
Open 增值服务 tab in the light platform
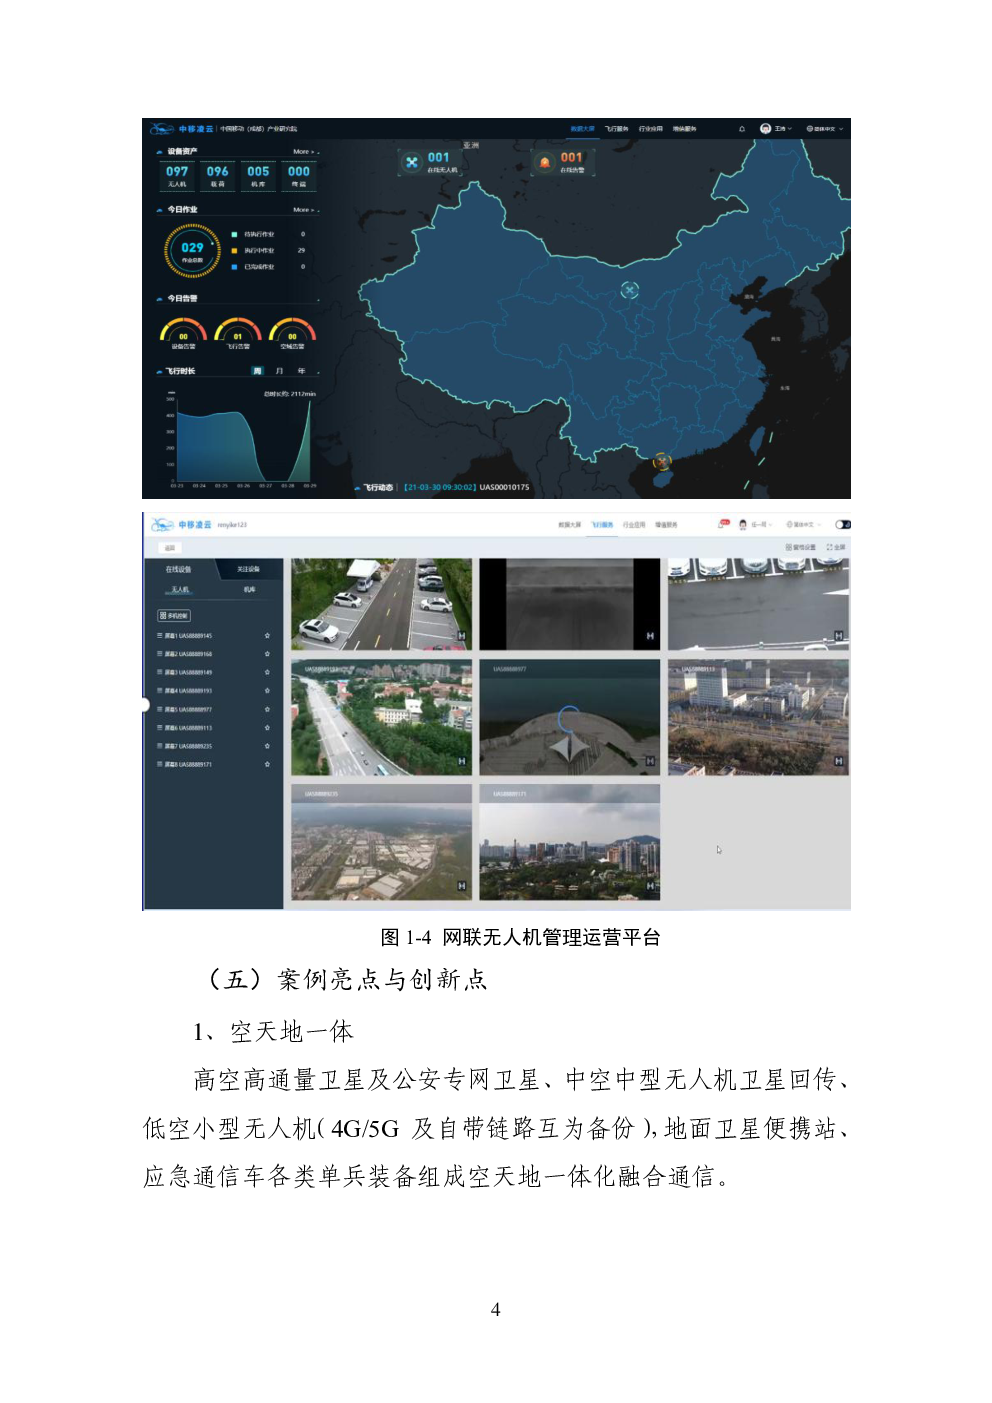666,524
